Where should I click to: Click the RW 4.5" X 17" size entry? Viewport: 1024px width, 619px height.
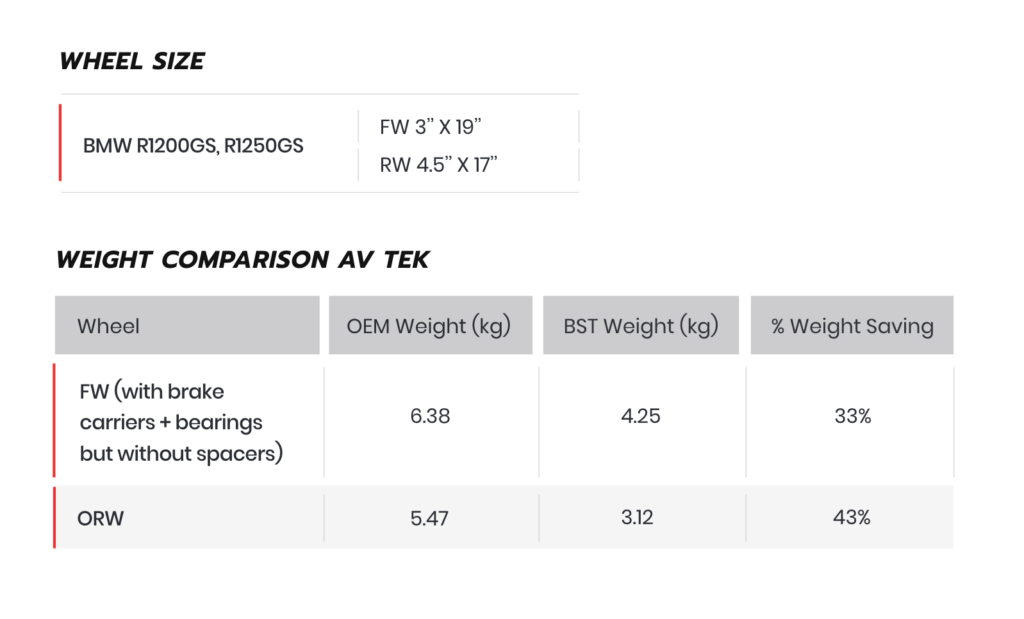coord(438,165)
